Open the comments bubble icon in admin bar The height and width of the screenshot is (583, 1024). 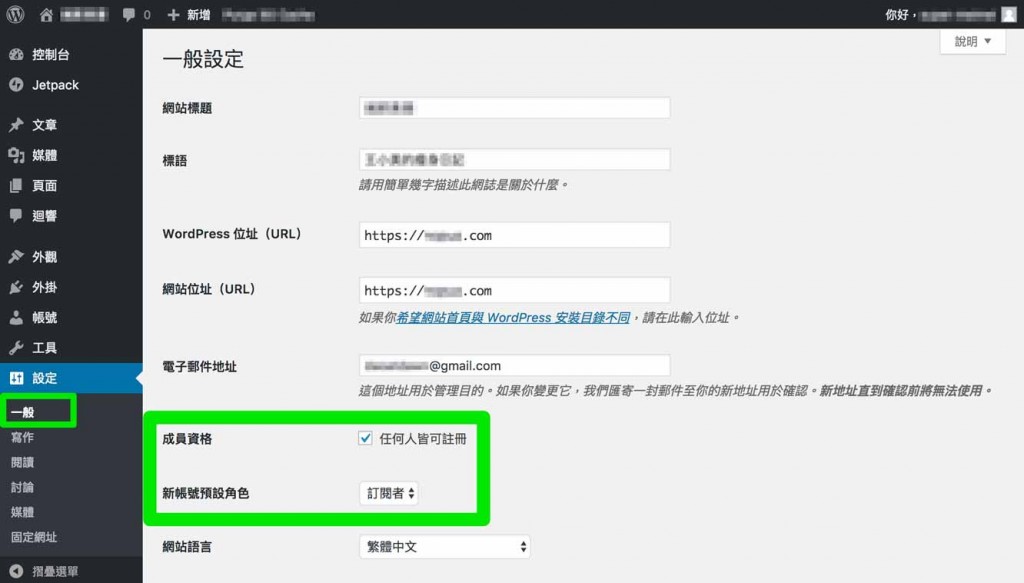point(129,14)
